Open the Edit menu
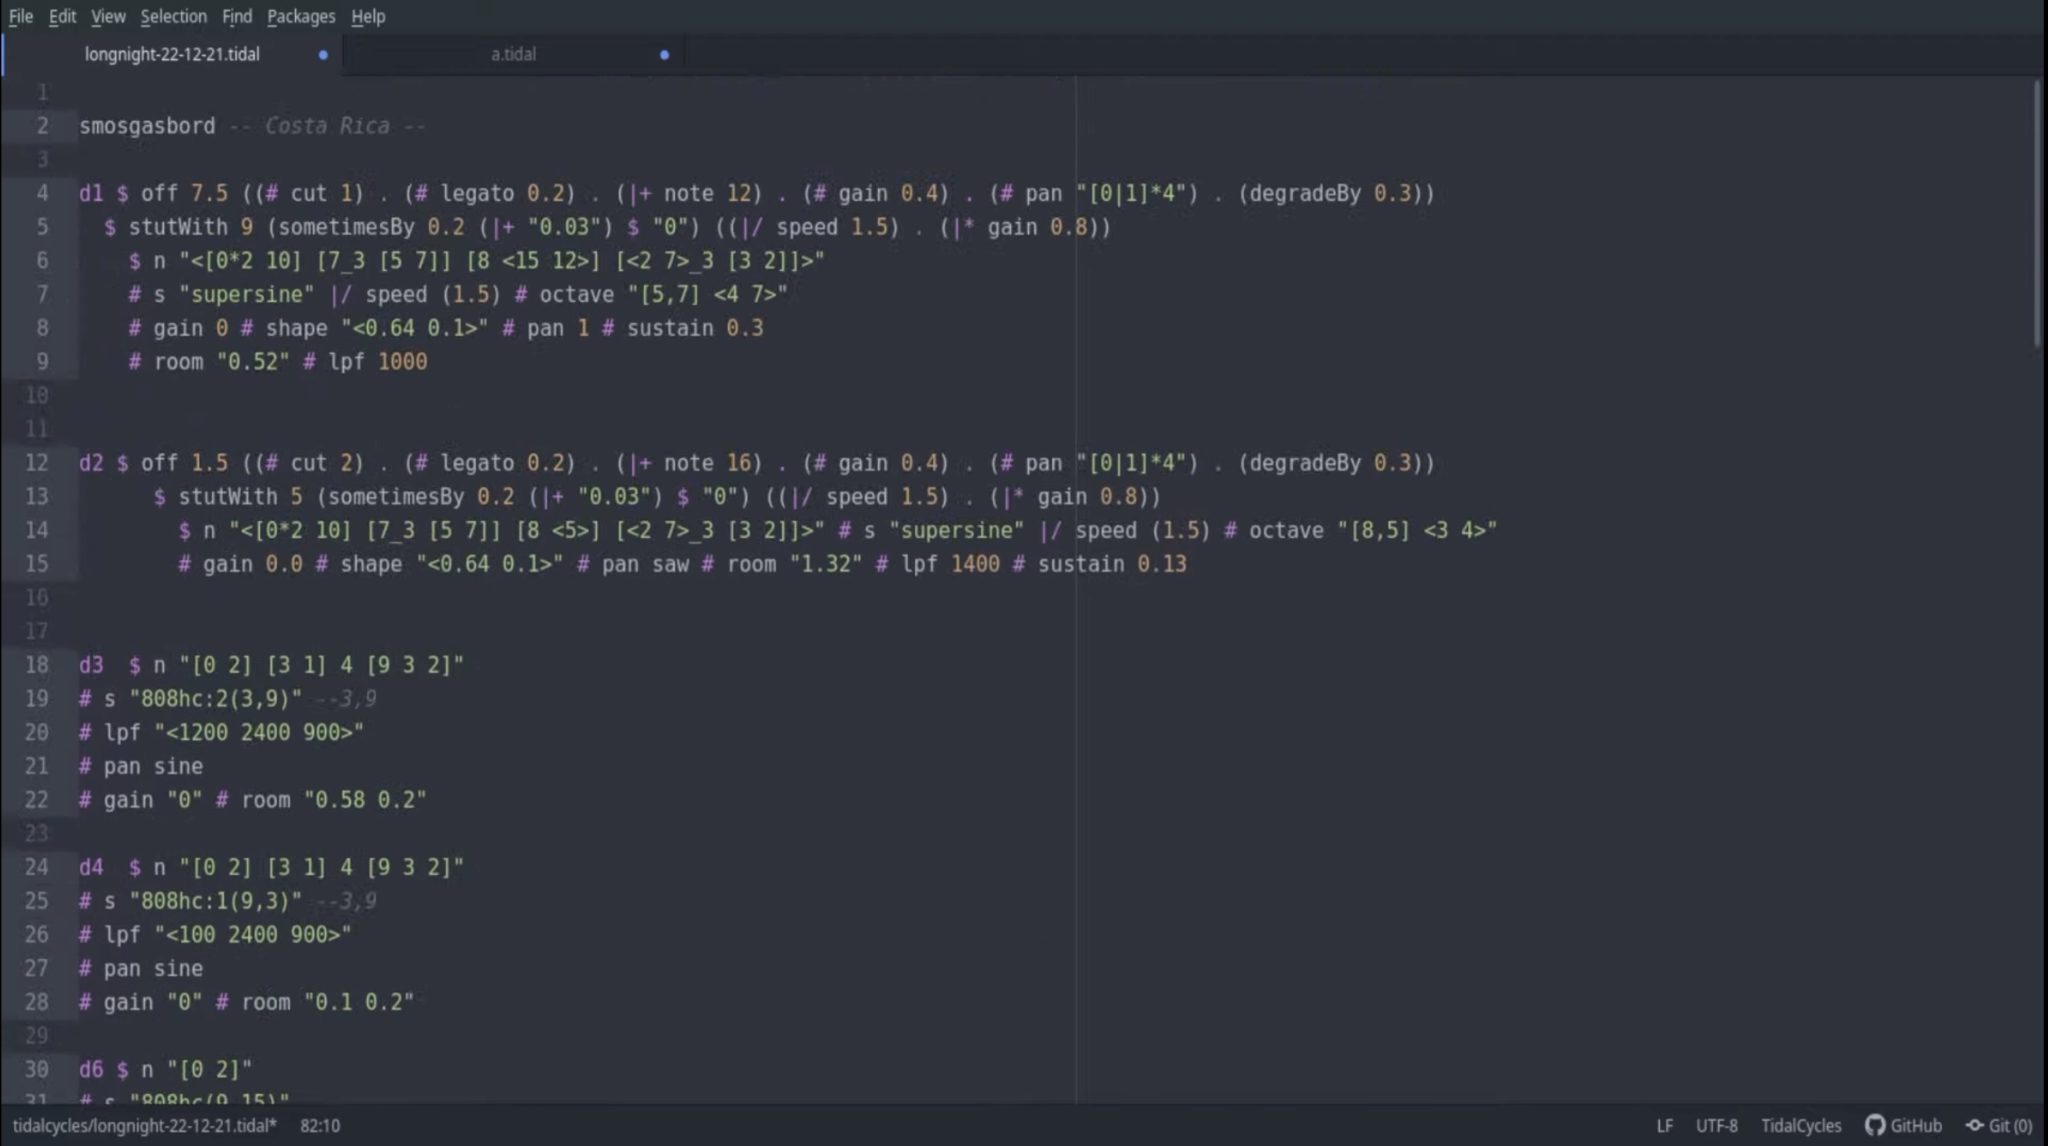Viewport: 2048px width, 1146px height. (x=62, y=16)
